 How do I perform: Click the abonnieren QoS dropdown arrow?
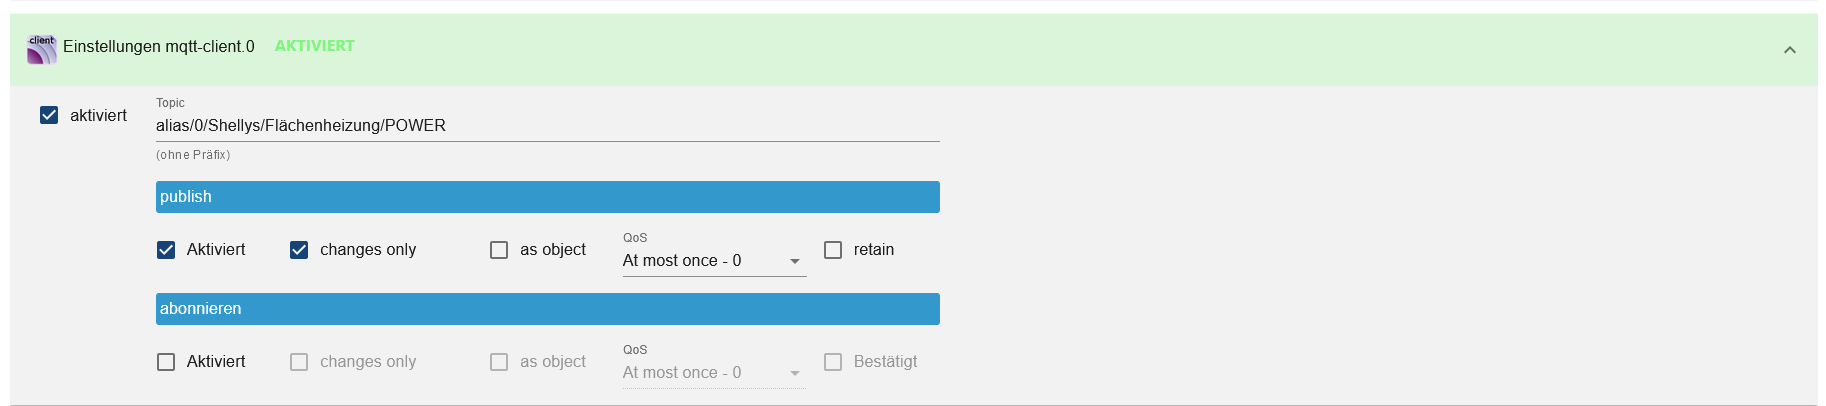pyautogui.click(x=795, y=374)
